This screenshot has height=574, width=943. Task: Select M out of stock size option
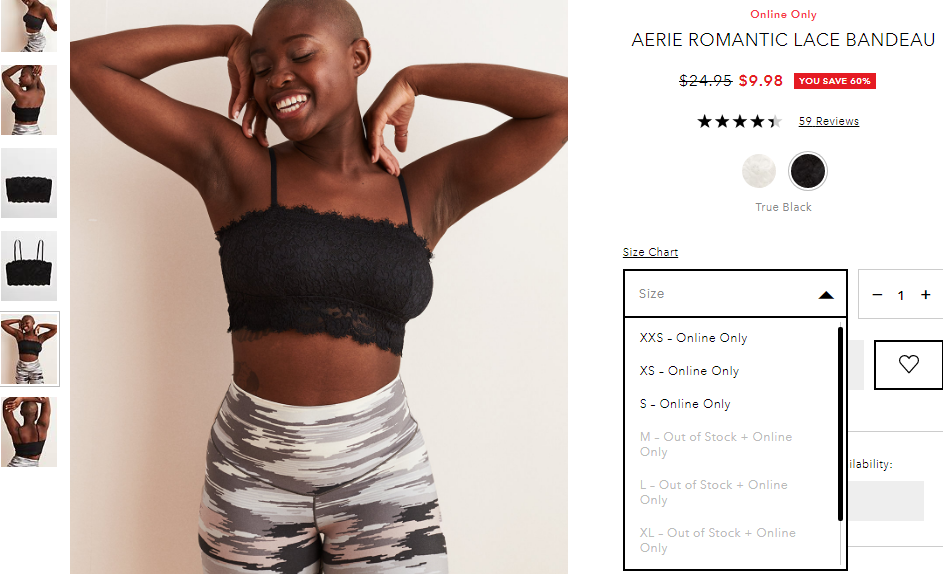[x=716, y=444]
